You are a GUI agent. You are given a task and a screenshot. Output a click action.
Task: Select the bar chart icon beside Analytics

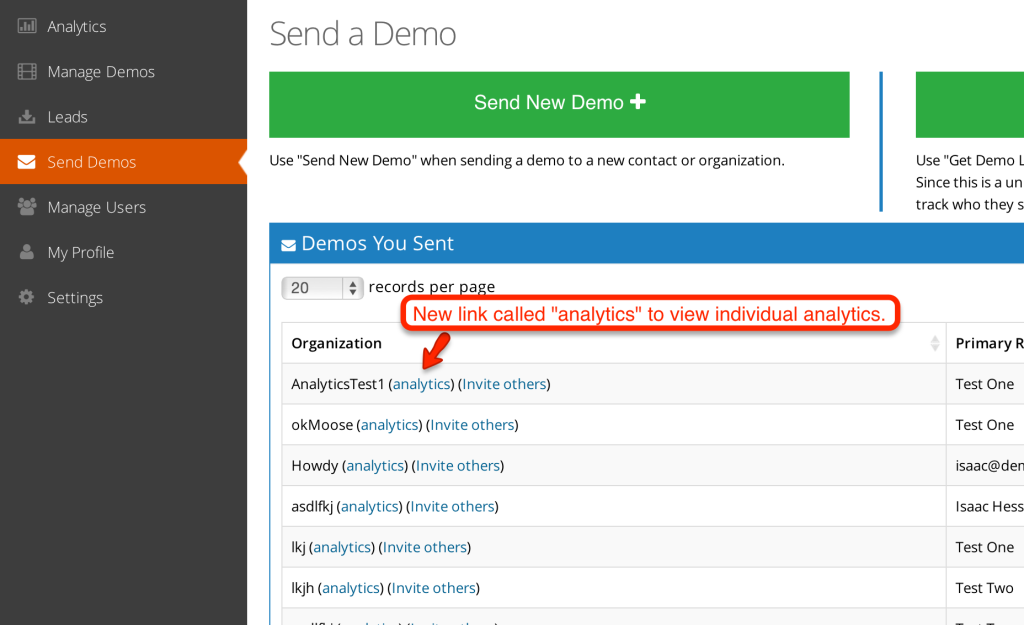click(x=25, y=26)
